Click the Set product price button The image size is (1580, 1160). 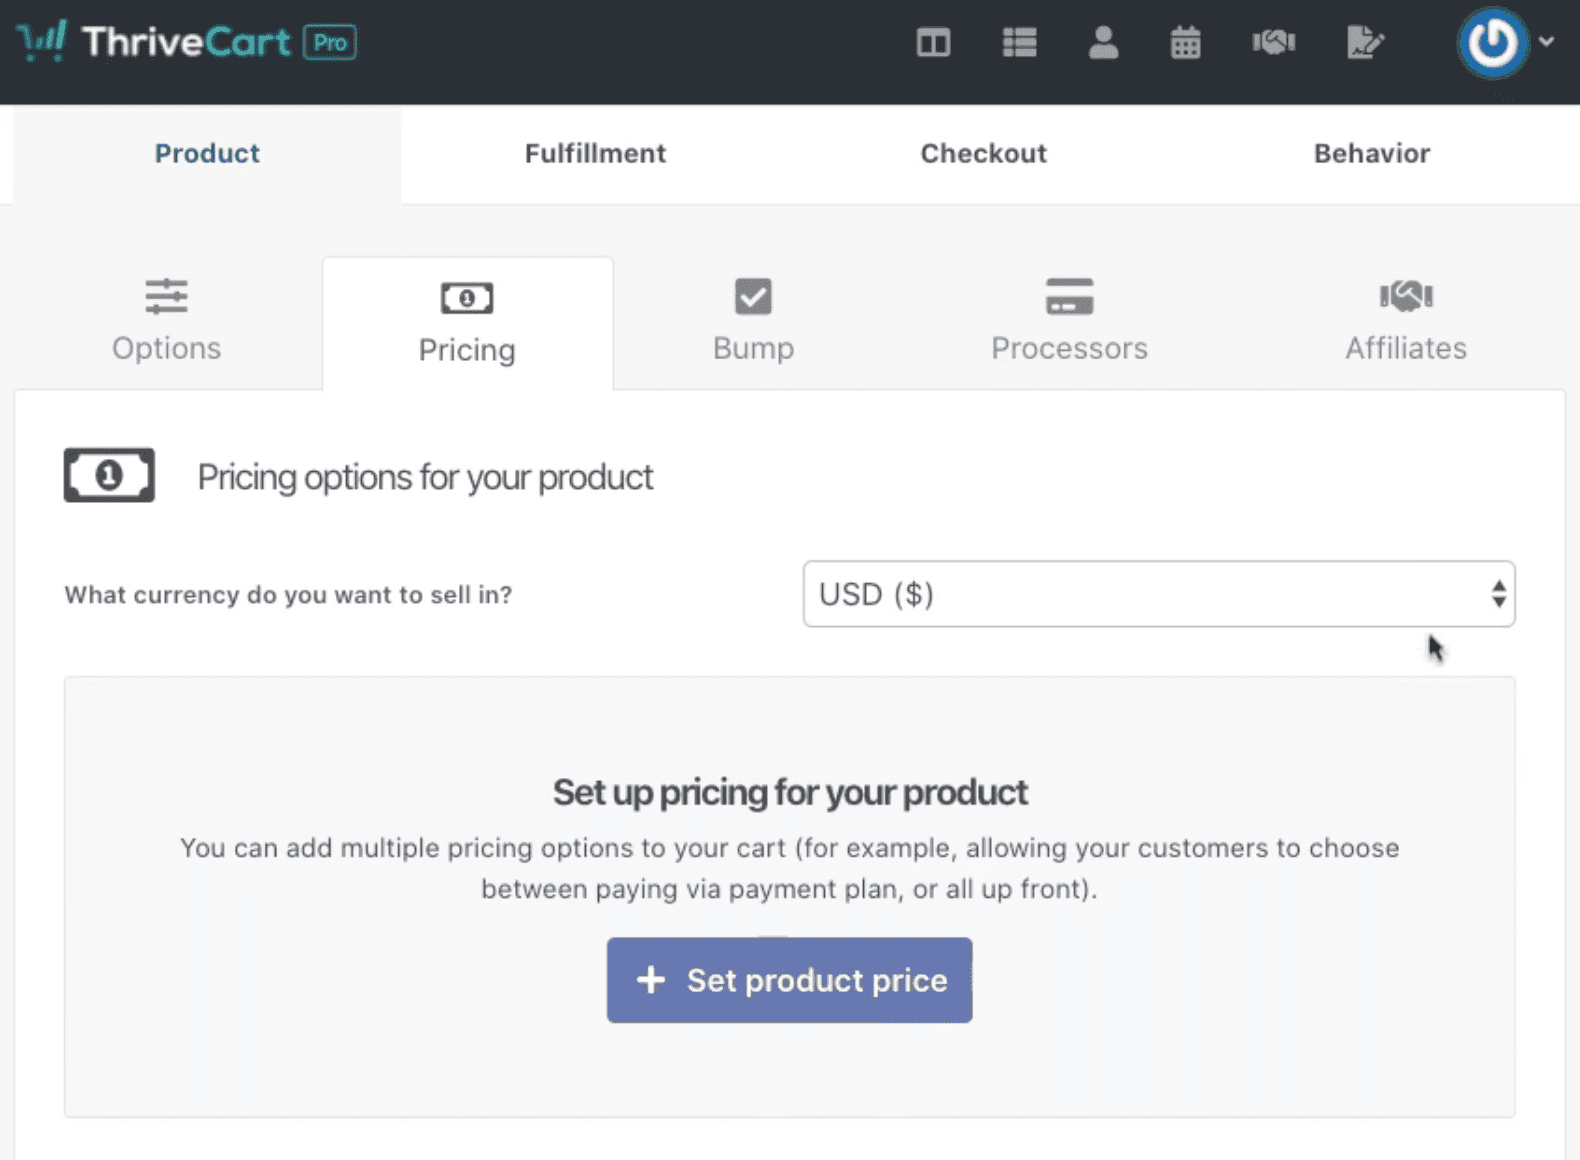click(789, 980)
